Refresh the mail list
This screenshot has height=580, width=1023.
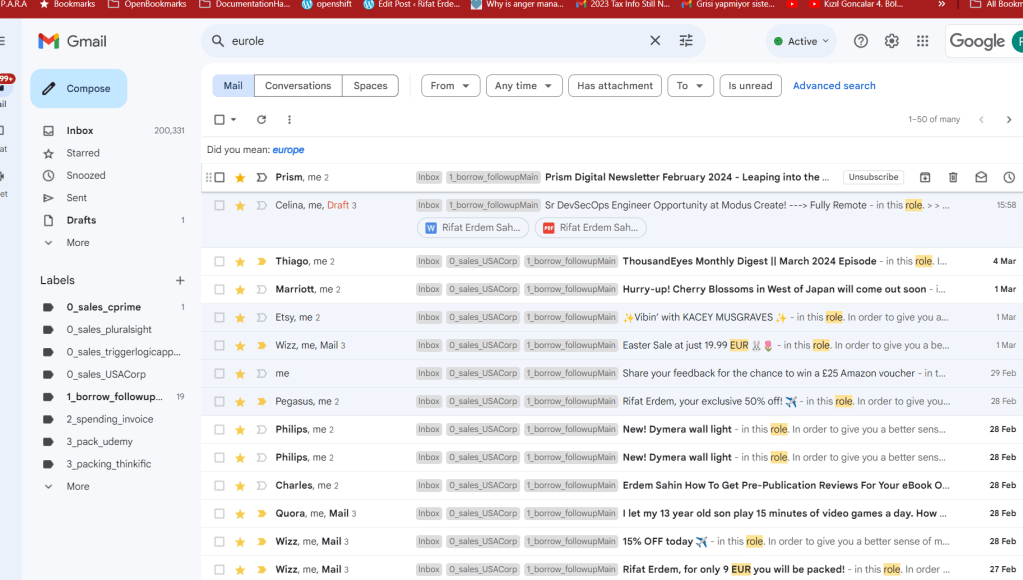pos(261,119)
